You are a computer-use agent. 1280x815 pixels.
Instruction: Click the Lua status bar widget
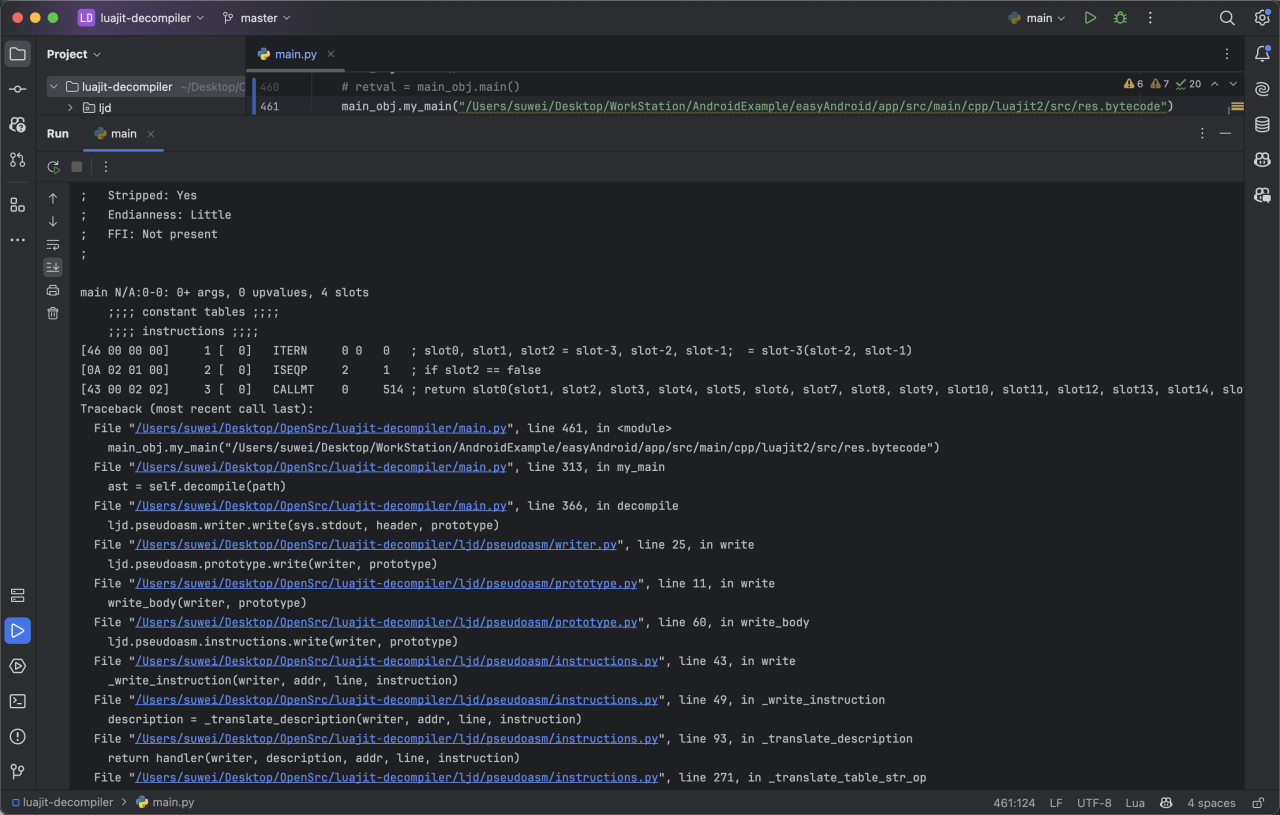point(1135,803)
